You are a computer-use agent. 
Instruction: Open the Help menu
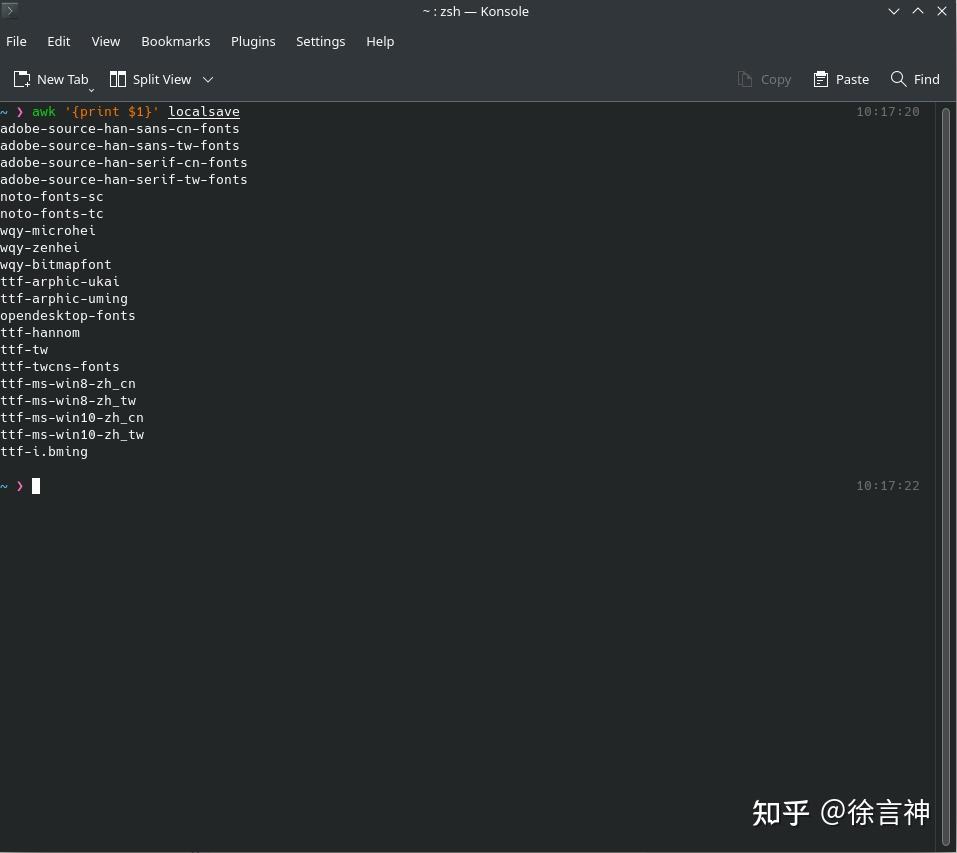click(x=379, y=41)
